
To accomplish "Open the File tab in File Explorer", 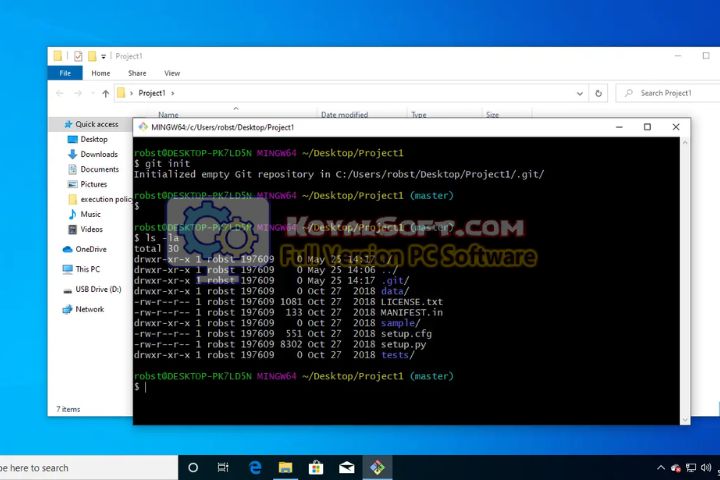I will [x=65, y=73].
